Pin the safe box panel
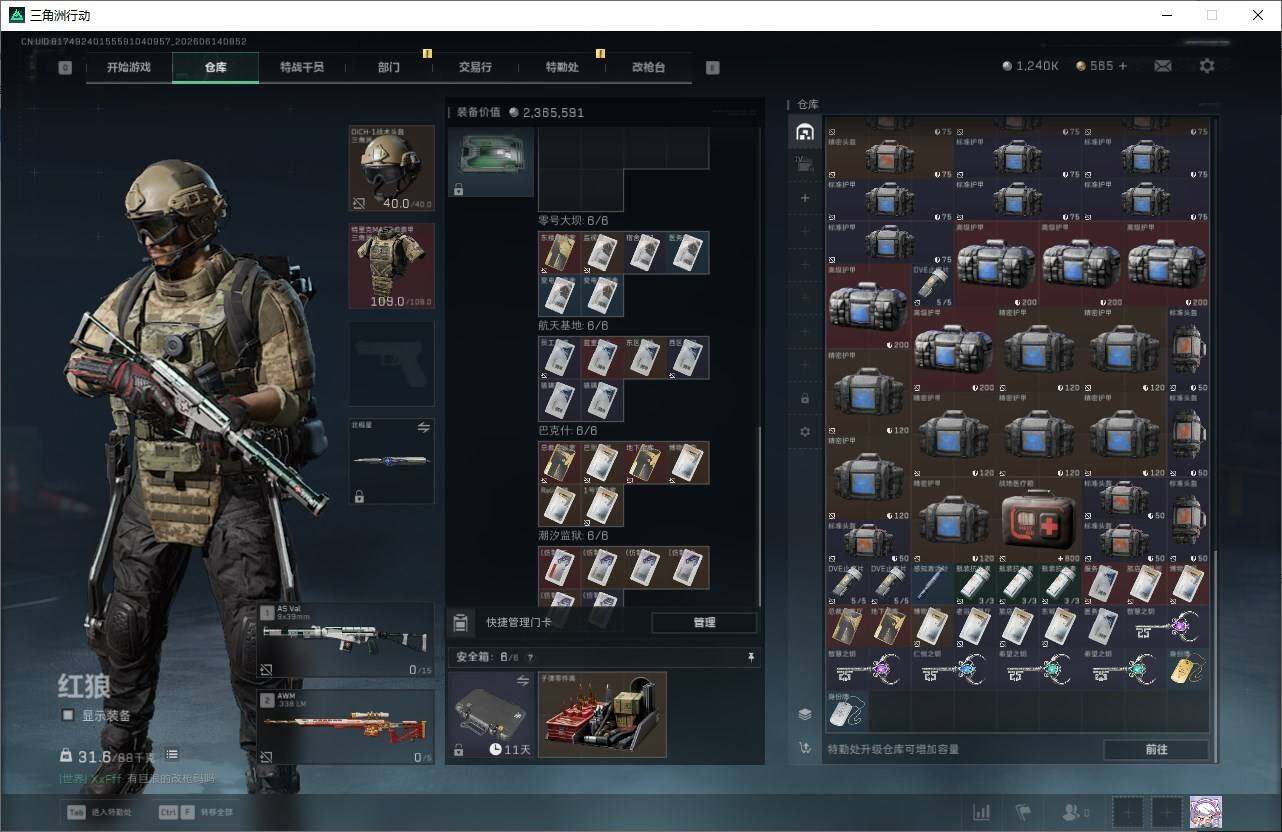The height and width of the screenshot is (832, 1282). click(751, 657)
